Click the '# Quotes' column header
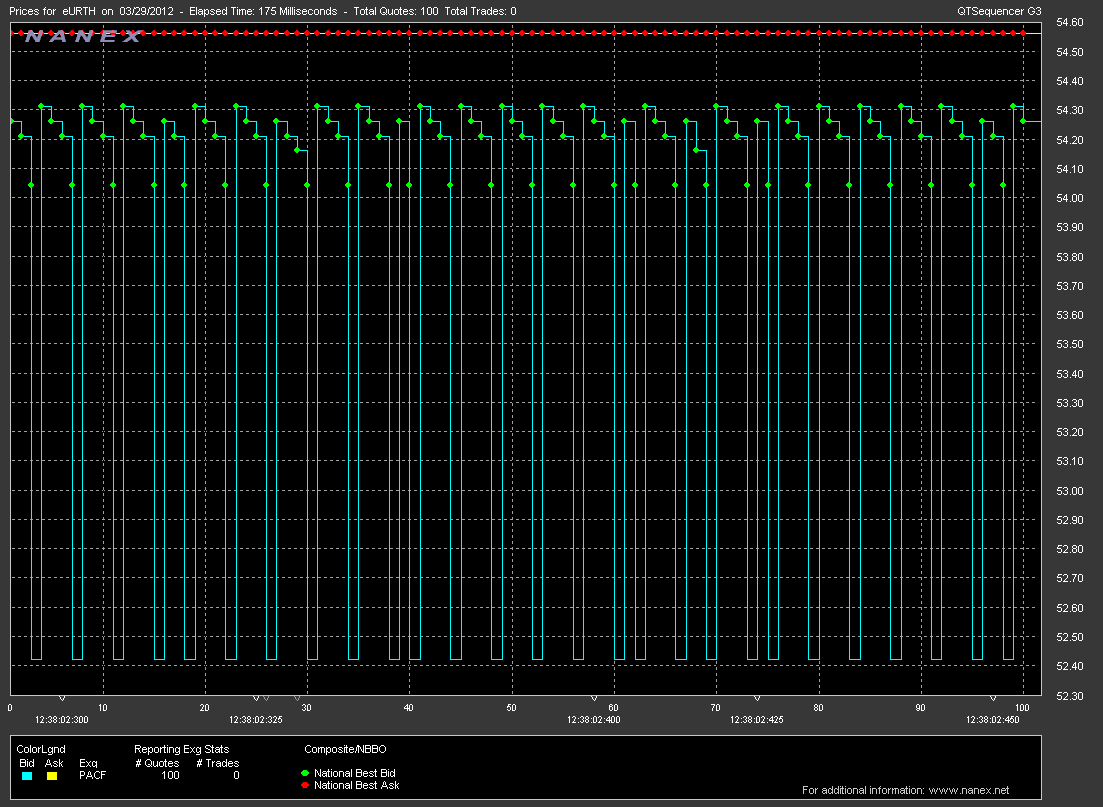The width and height of the screenshot is (1103, 807). coord(157,763)
